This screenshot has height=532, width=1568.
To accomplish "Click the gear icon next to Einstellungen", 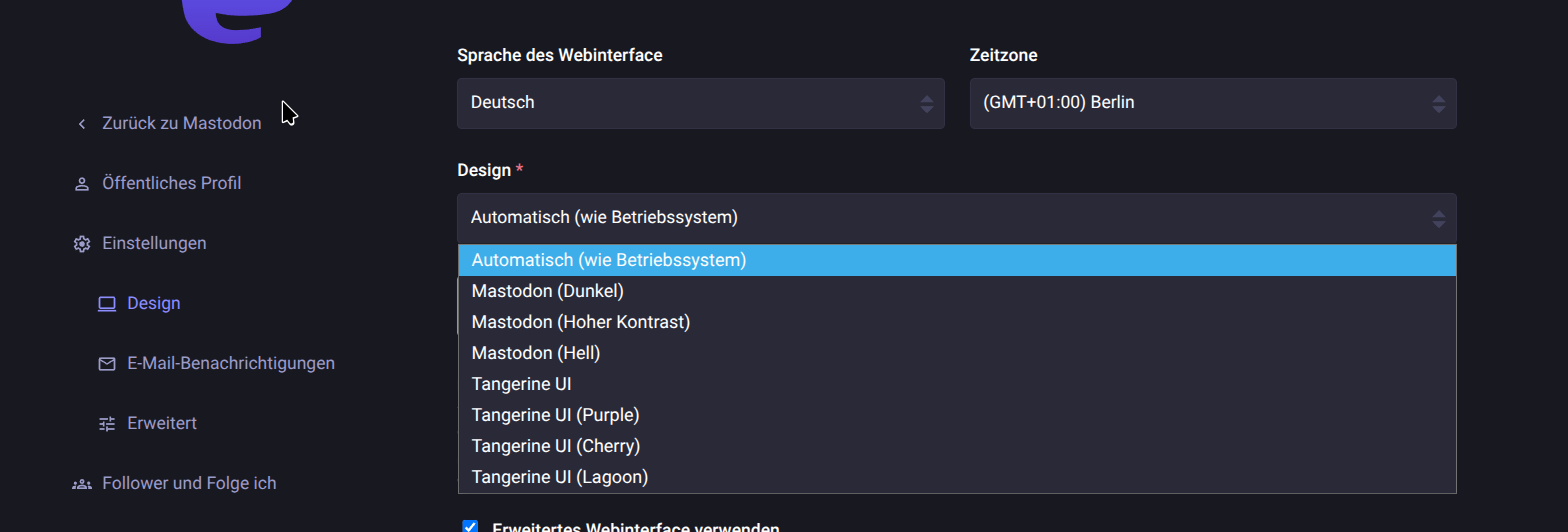I will pos(82,244).
